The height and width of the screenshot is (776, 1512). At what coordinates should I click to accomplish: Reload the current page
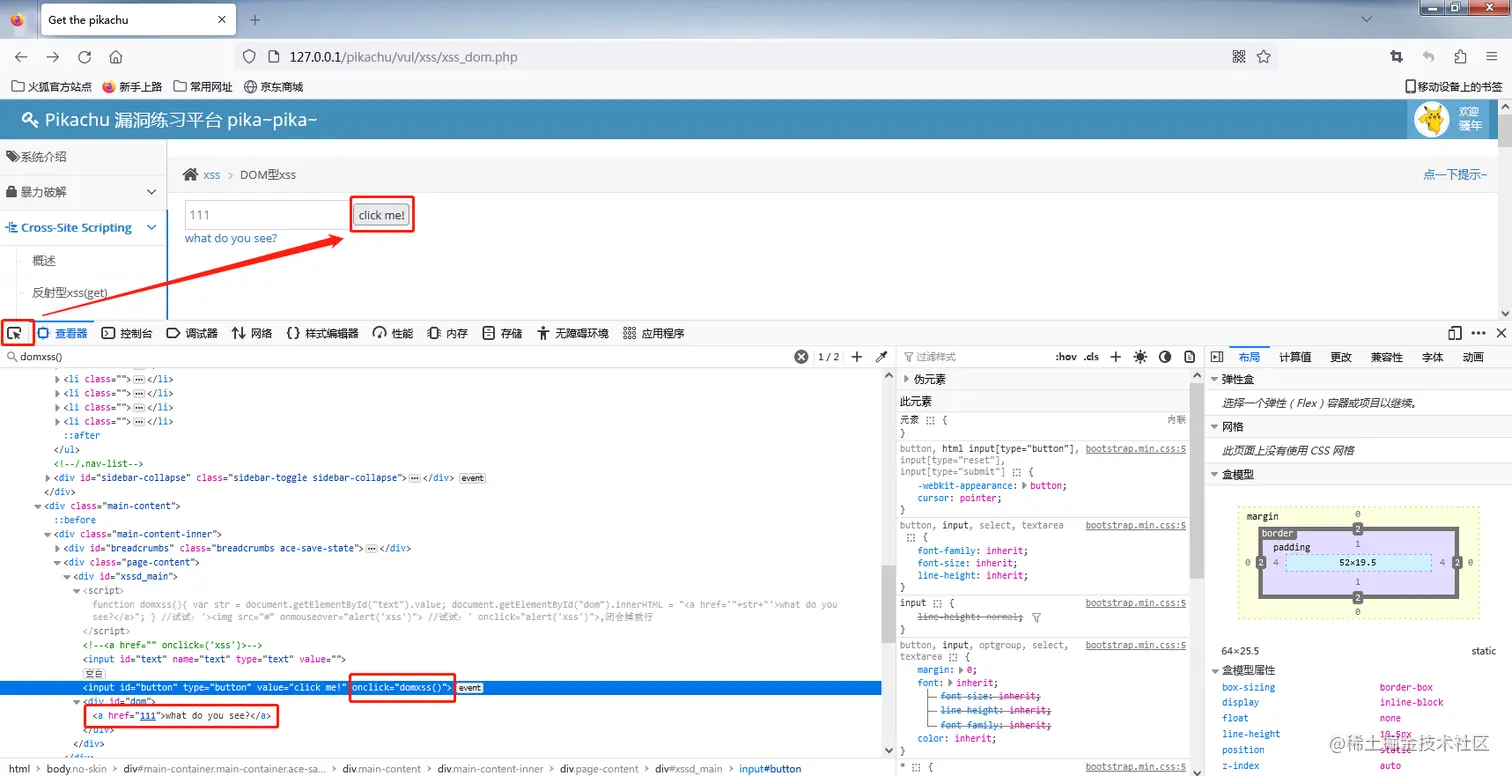(x=85, y=57)
